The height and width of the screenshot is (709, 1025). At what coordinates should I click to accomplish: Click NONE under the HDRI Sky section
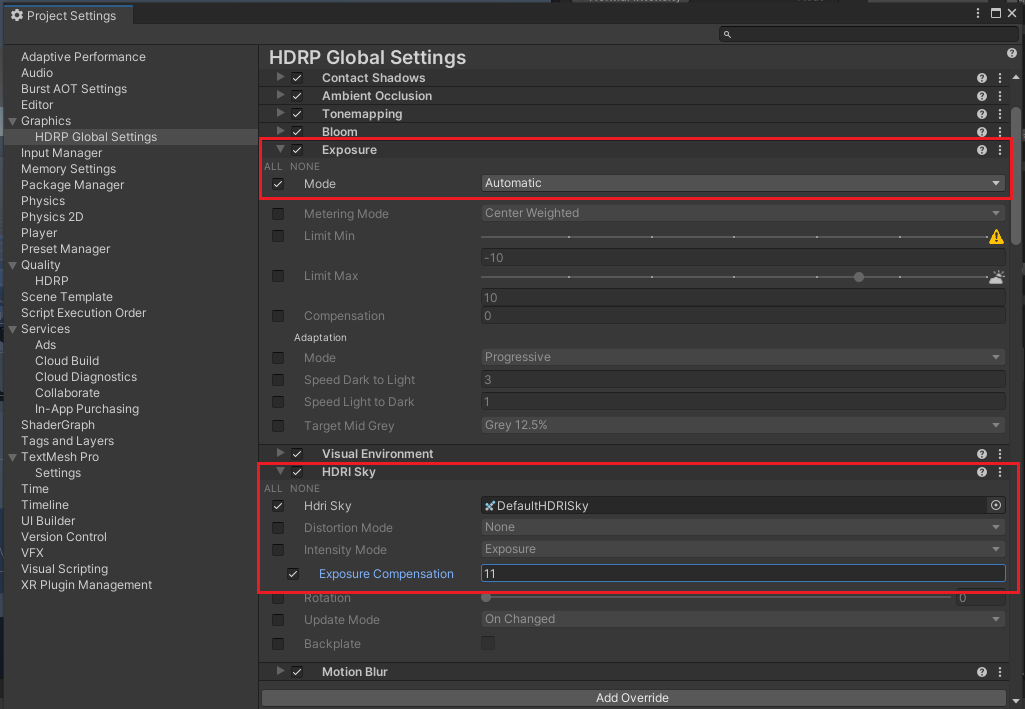point(305,489)
